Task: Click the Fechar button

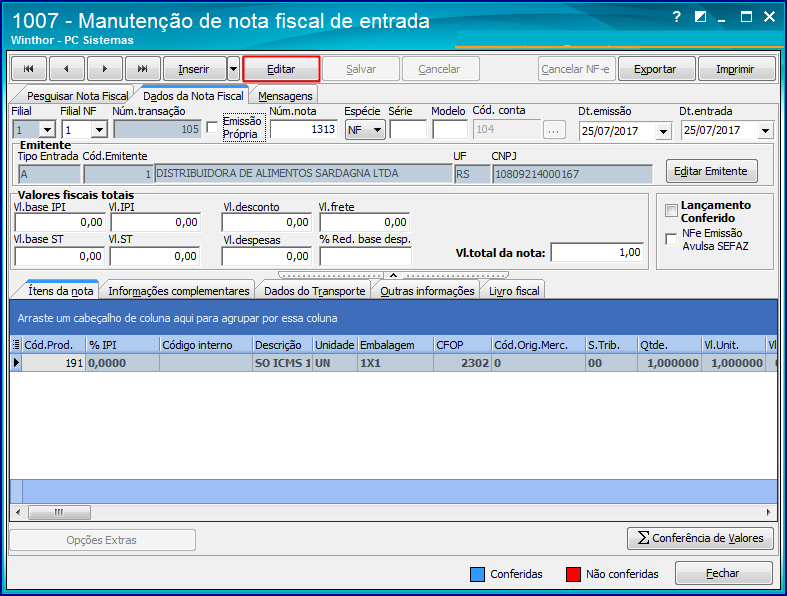Action: [x=723, y=573]
